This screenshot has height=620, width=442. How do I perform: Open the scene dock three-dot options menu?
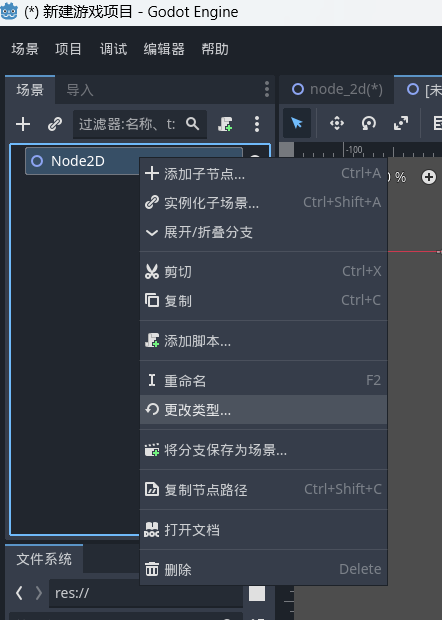coord(267,89)
